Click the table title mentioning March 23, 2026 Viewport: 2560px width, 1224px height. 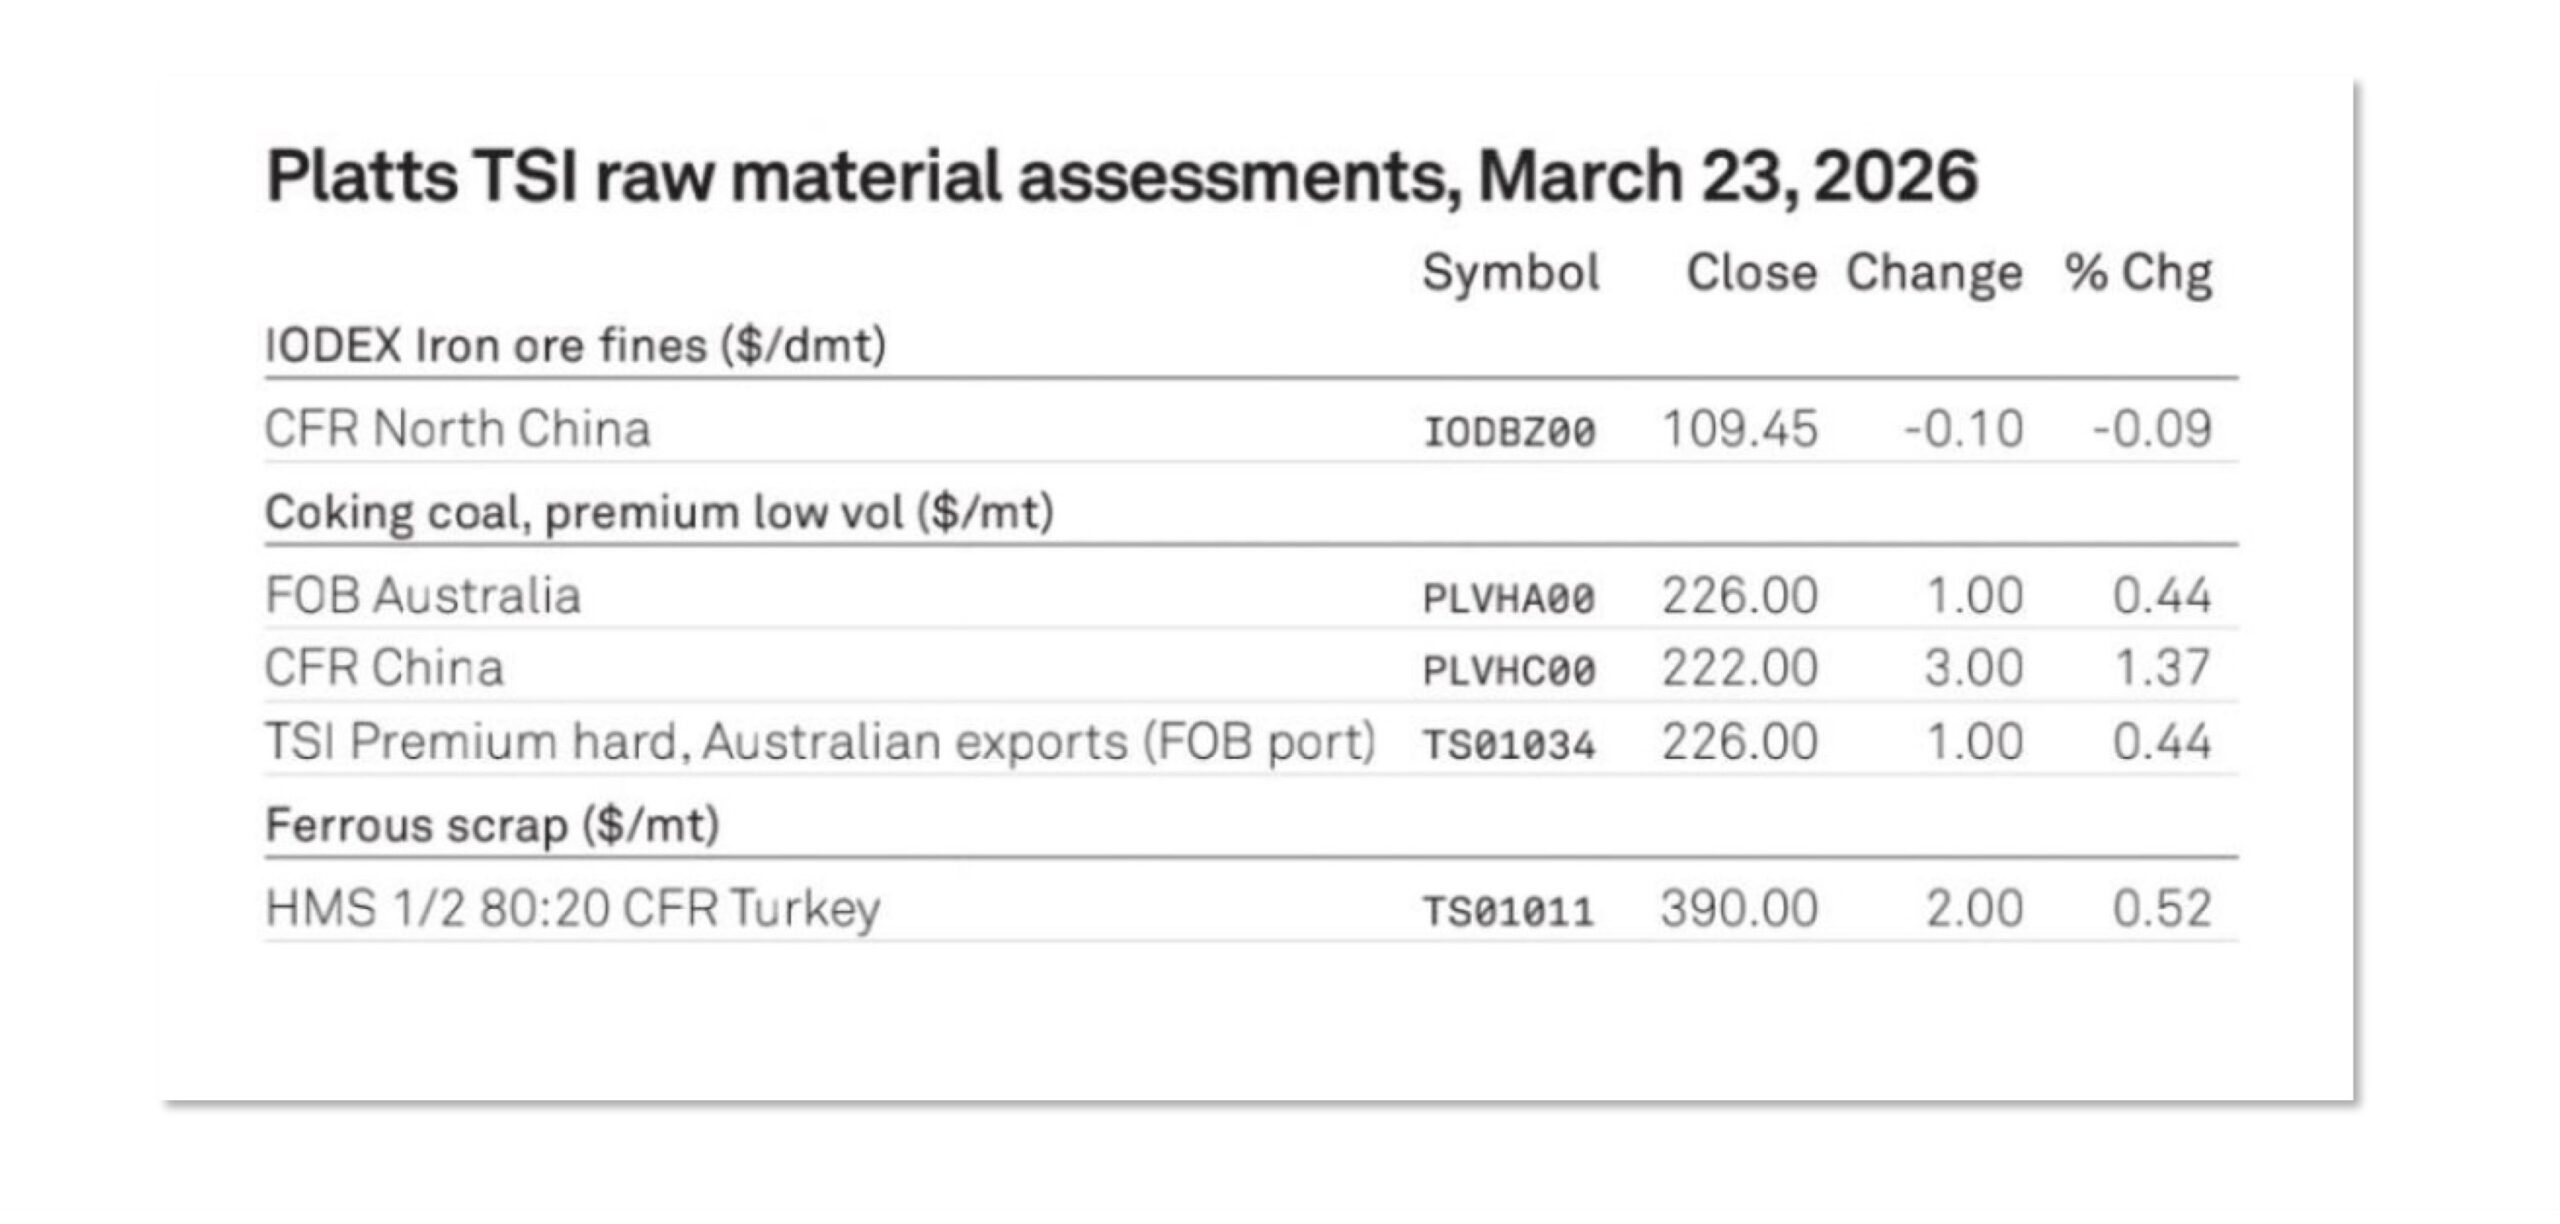[x=1121, y=177]
